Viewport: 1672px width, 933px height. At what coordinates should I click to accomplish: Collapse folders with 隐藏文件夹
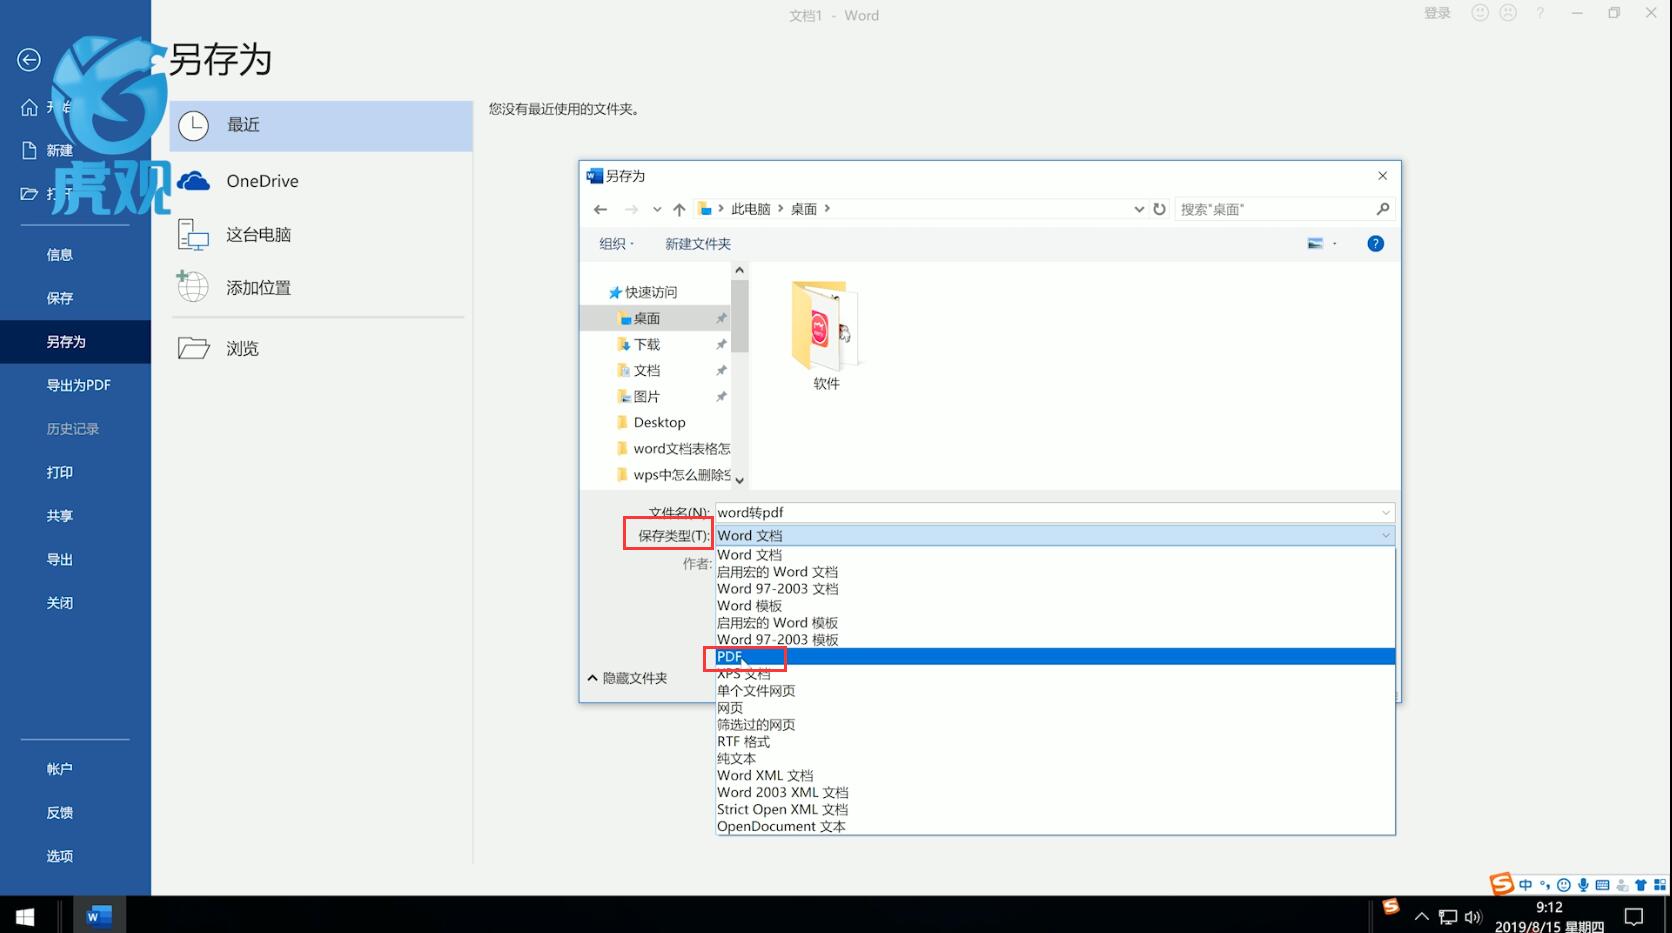(627, 678)
